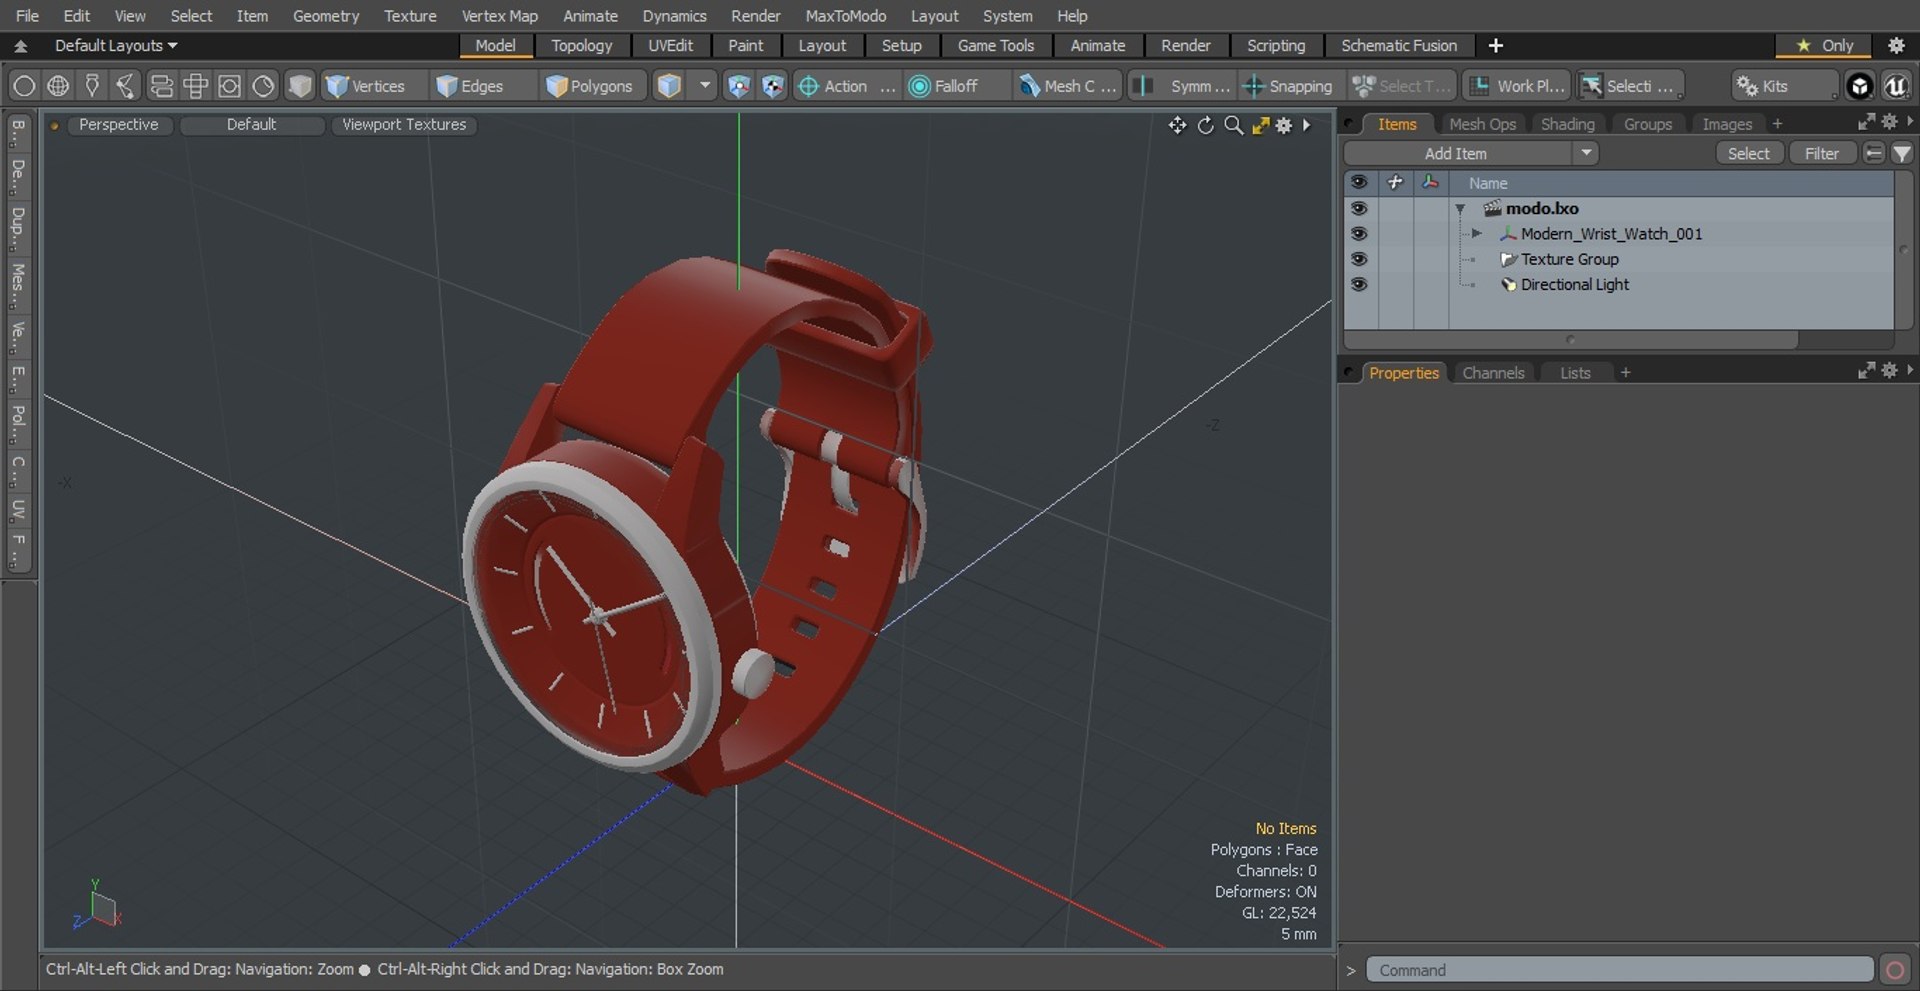The image size is (1920, 991).
Task: Open the Default shading style dropdown
Action: tap(251, 125)
